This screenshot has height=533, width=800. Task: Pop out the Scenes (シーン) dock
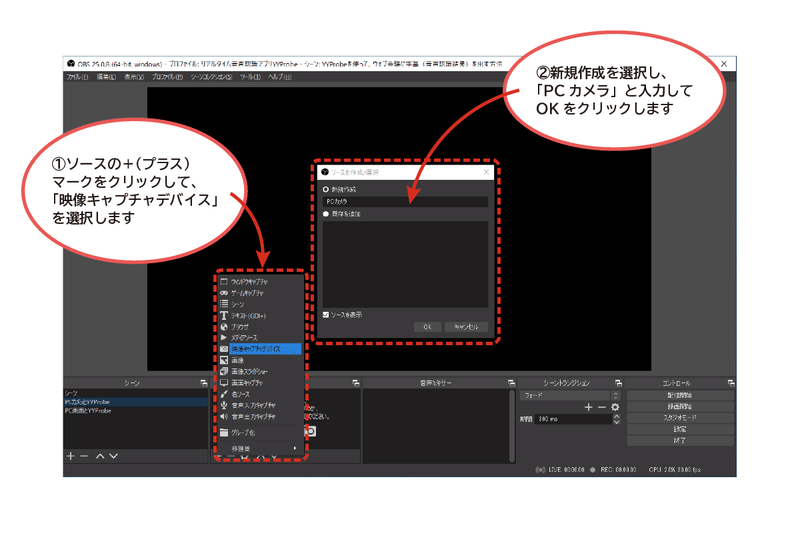(204, 383)
